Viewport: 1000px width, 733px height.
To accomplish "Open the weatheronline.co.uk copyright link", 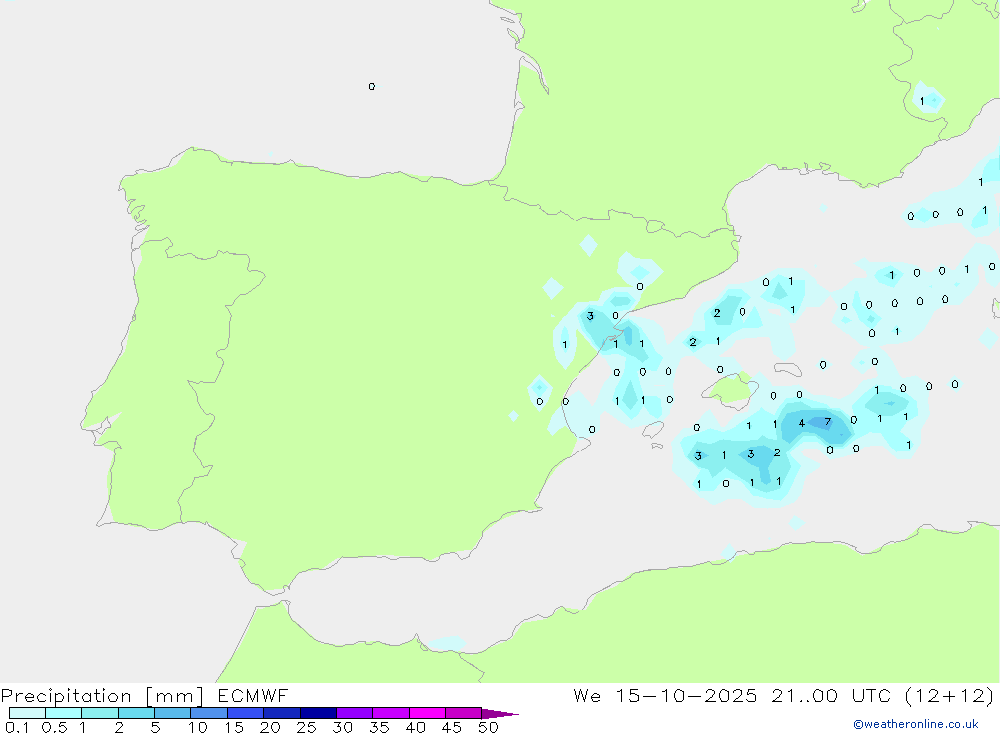I will click(x=915, y=724).
